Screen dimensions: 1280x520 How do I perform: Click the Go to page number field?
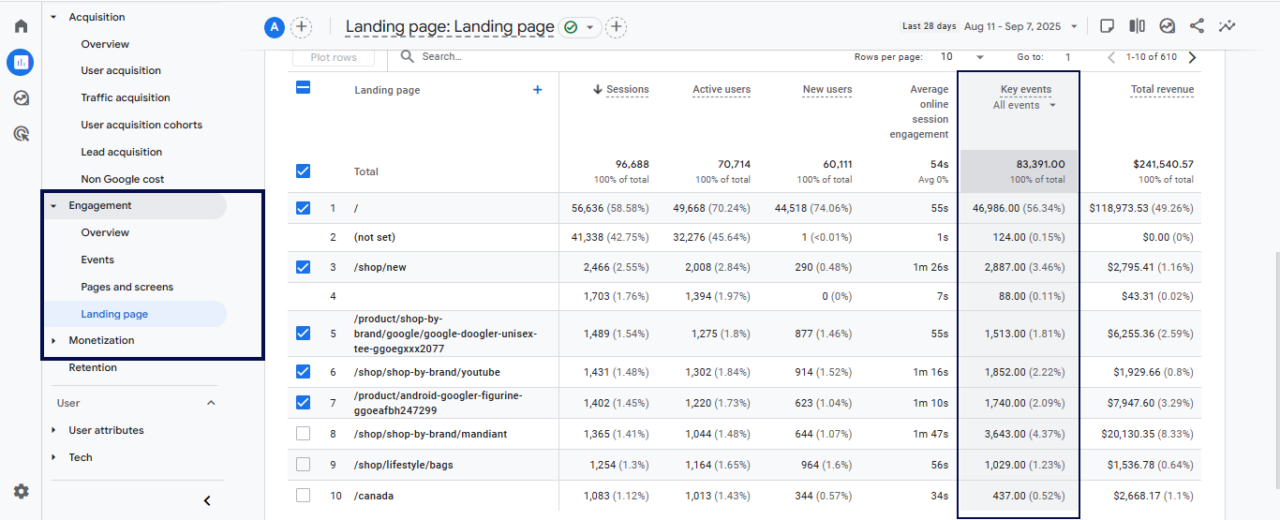coord(1068,57)
